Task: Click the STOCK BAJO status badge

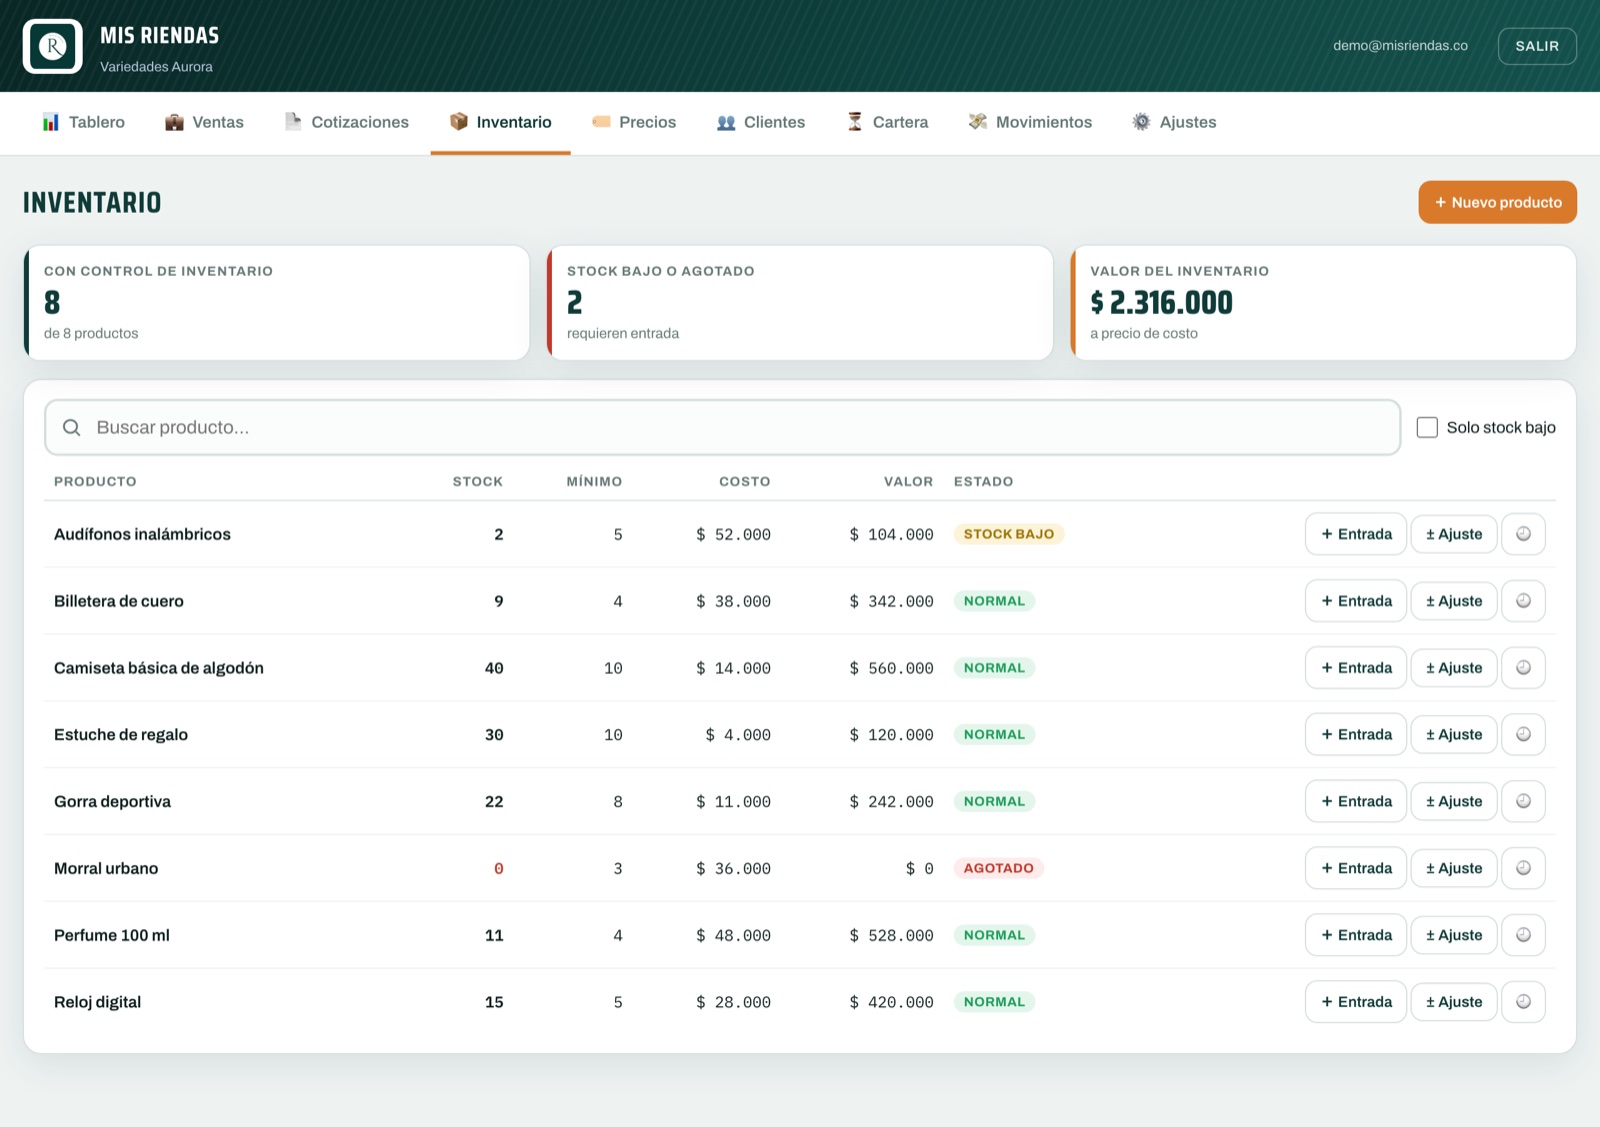Action: coord(1009,534)
